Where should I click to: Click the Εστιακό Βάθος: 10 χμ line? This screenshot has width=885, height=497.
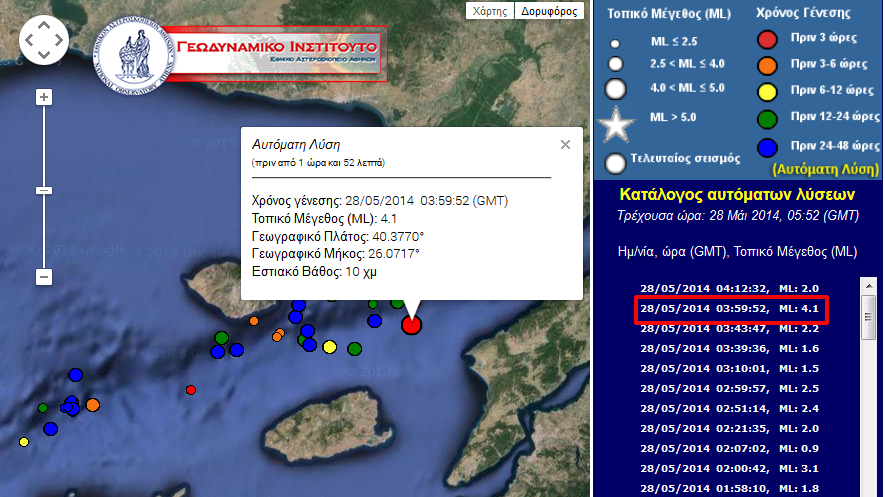[314, 272]
